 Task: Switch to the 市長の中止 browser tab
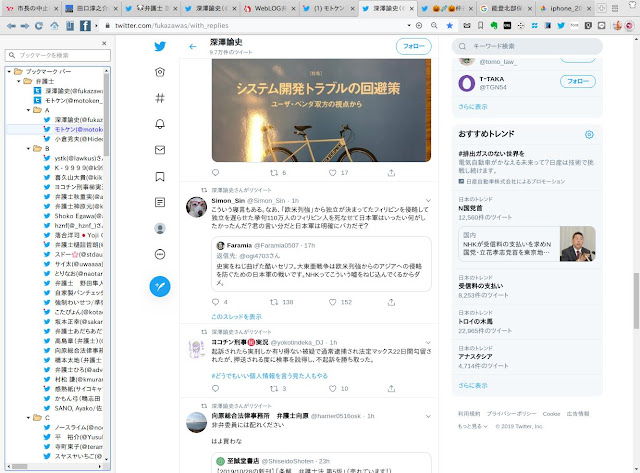click(32, 8)
